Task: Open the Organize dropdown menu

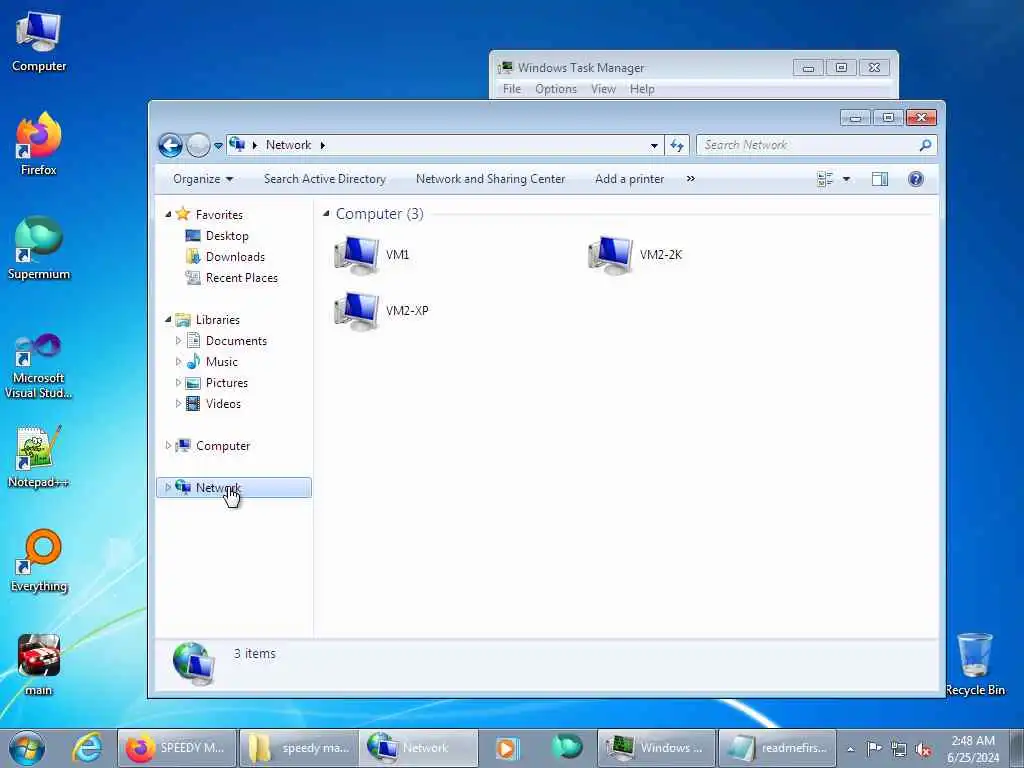Action: coord(202,179)
